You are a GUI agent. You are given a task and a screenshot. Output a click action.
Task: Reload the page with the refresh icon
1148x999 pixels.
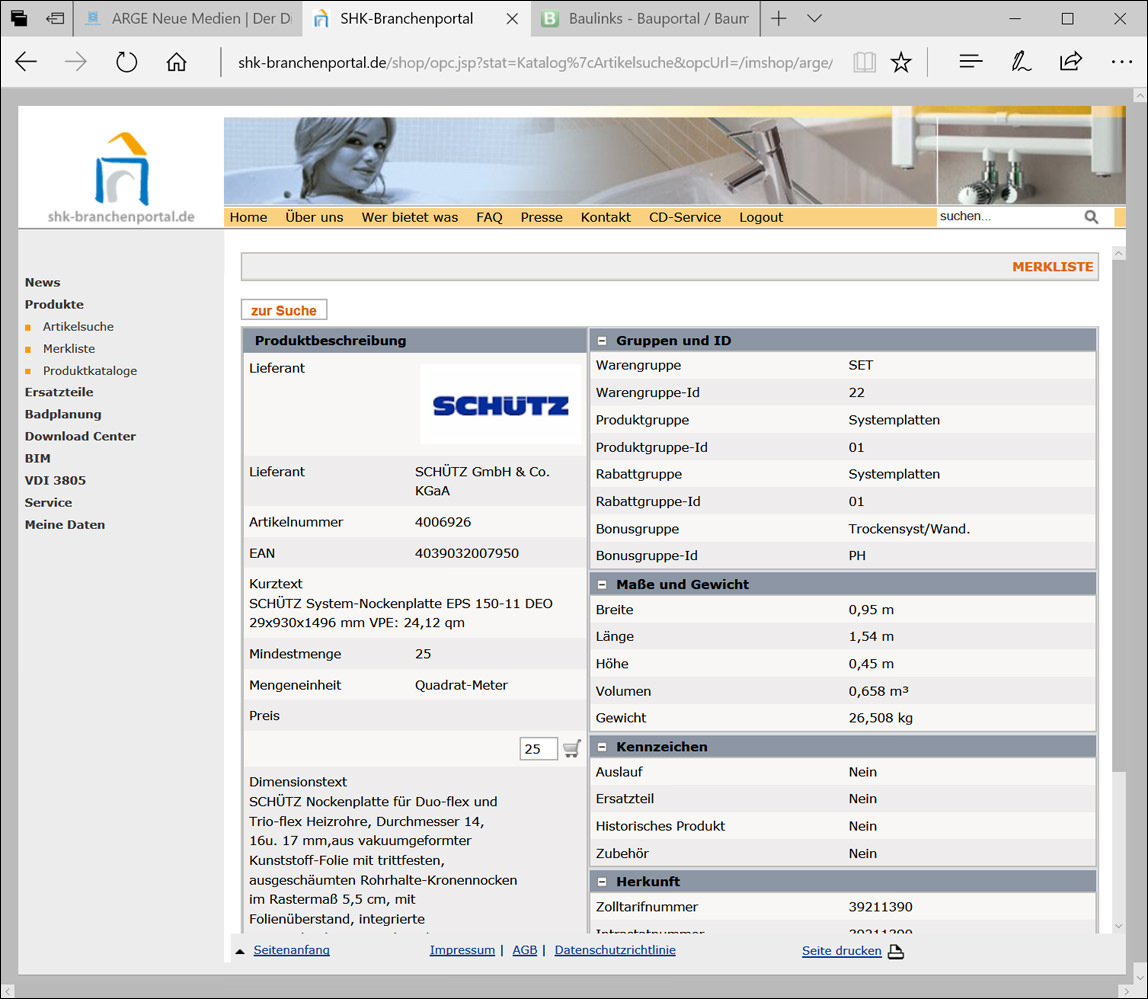126,62
